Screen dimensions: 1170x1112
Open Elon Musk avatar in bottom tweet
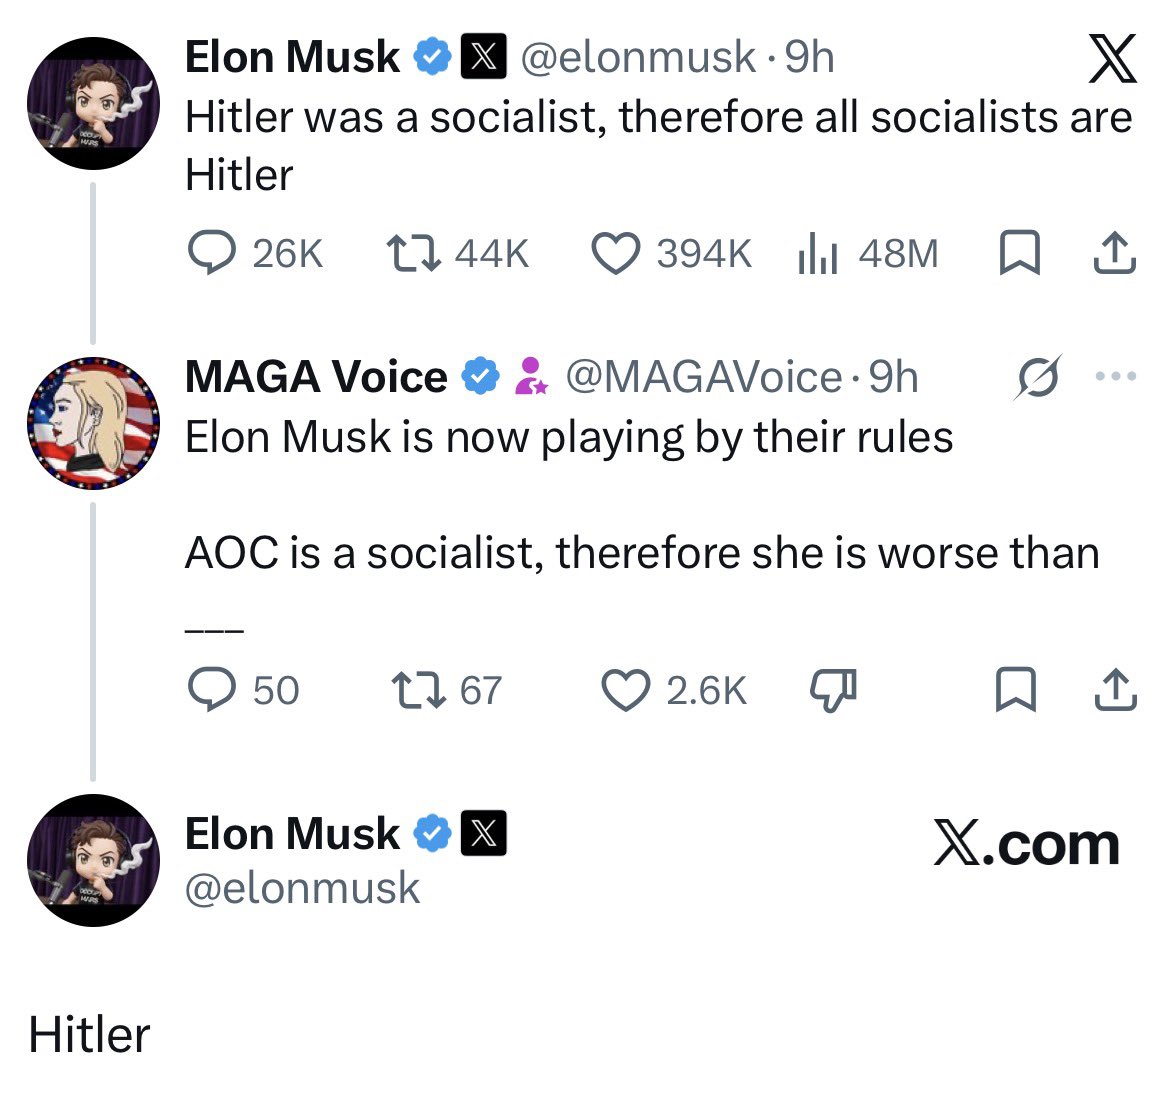coord(93,860)
